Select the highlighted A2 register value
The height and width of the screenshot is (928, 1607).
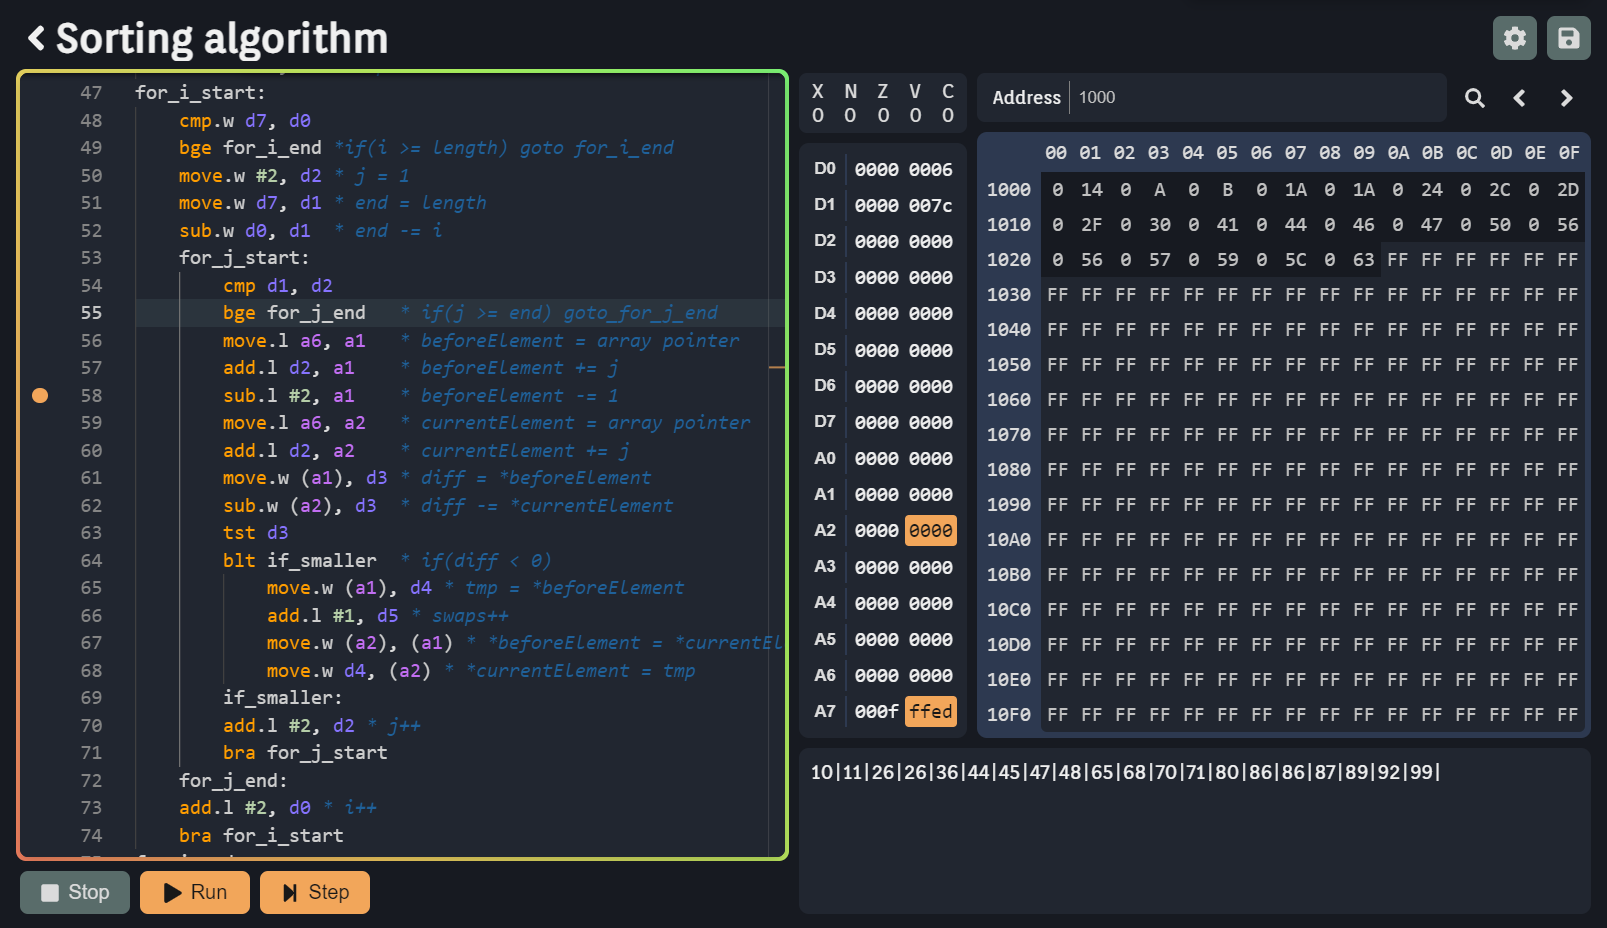[931, 530]
